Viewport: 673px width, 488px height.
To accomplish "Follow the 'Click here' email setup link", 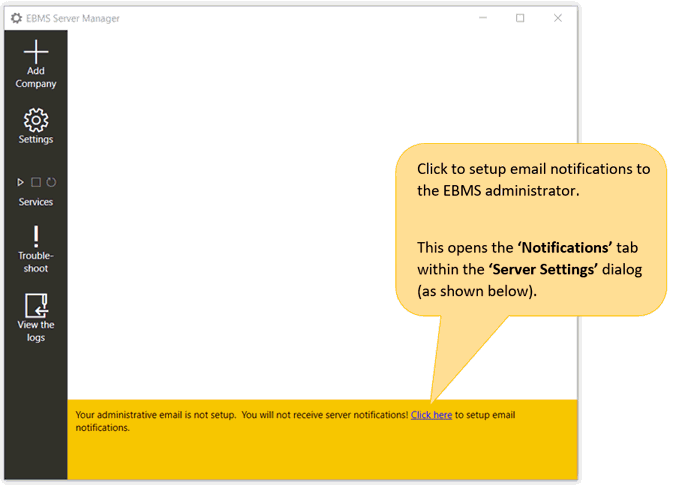I will point(431,415).
